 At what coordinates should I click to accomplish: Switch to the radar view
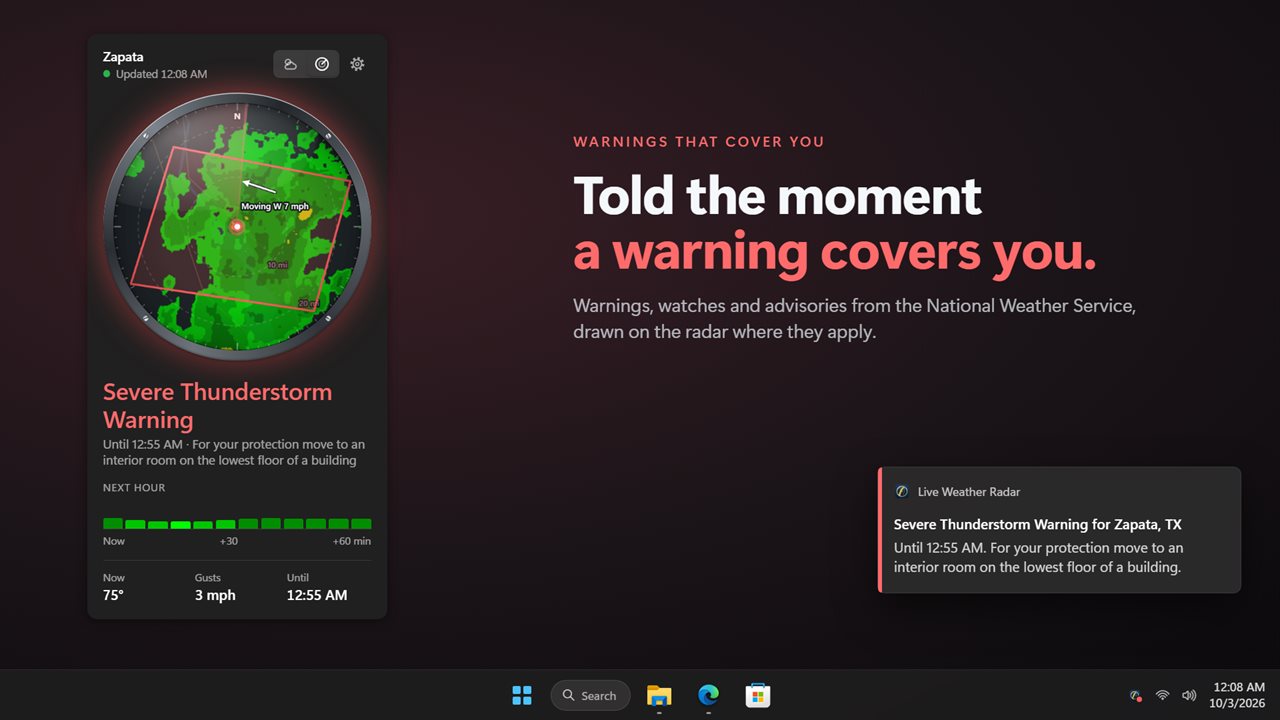point(322,64)
